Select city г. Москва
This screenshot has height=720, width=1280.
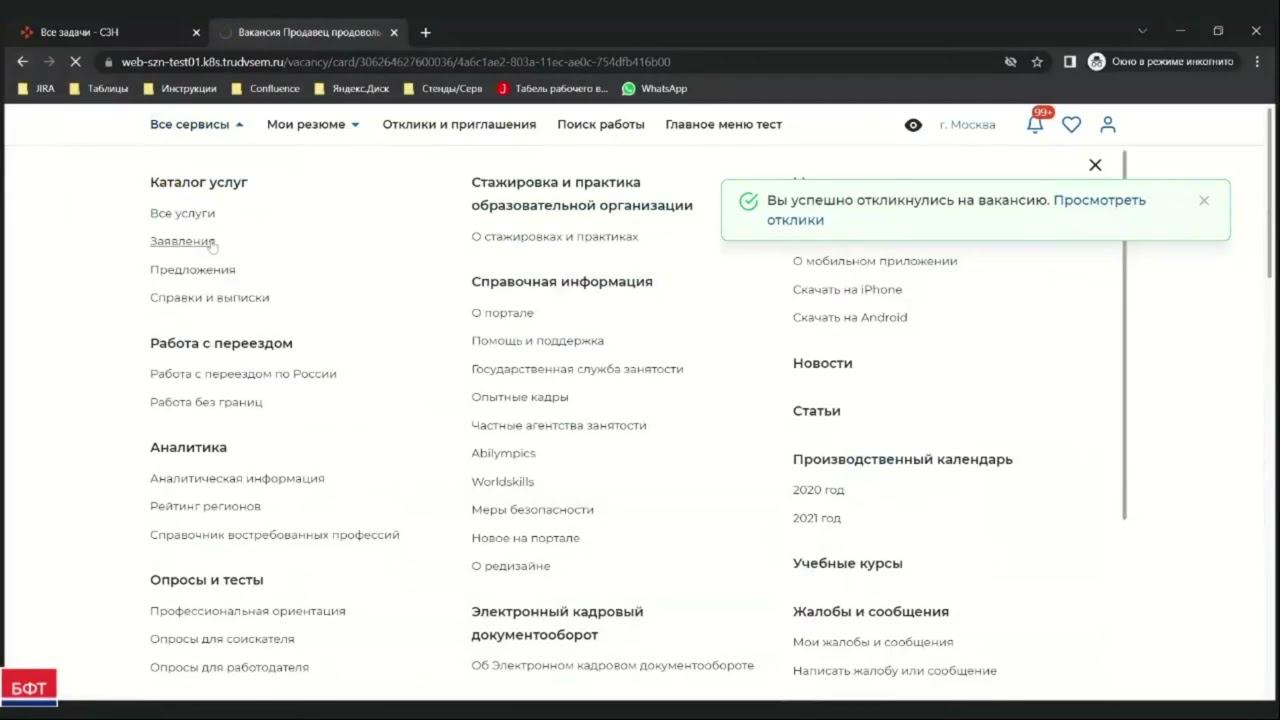(967, 125)
